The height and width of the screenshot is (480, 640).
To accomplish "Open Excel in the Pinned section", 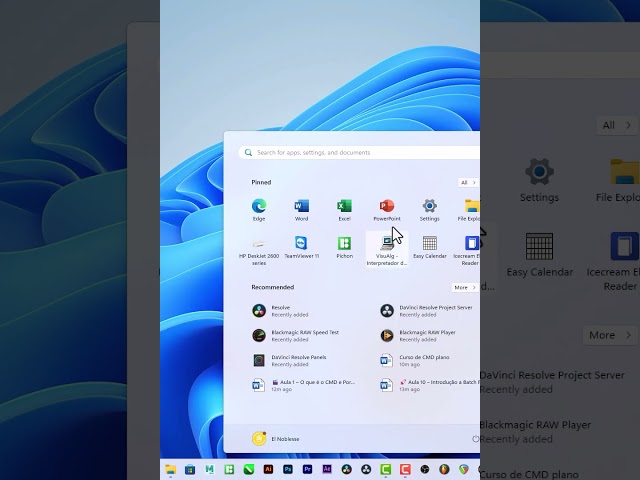I will pyautogui.click(x=344, y=210).
